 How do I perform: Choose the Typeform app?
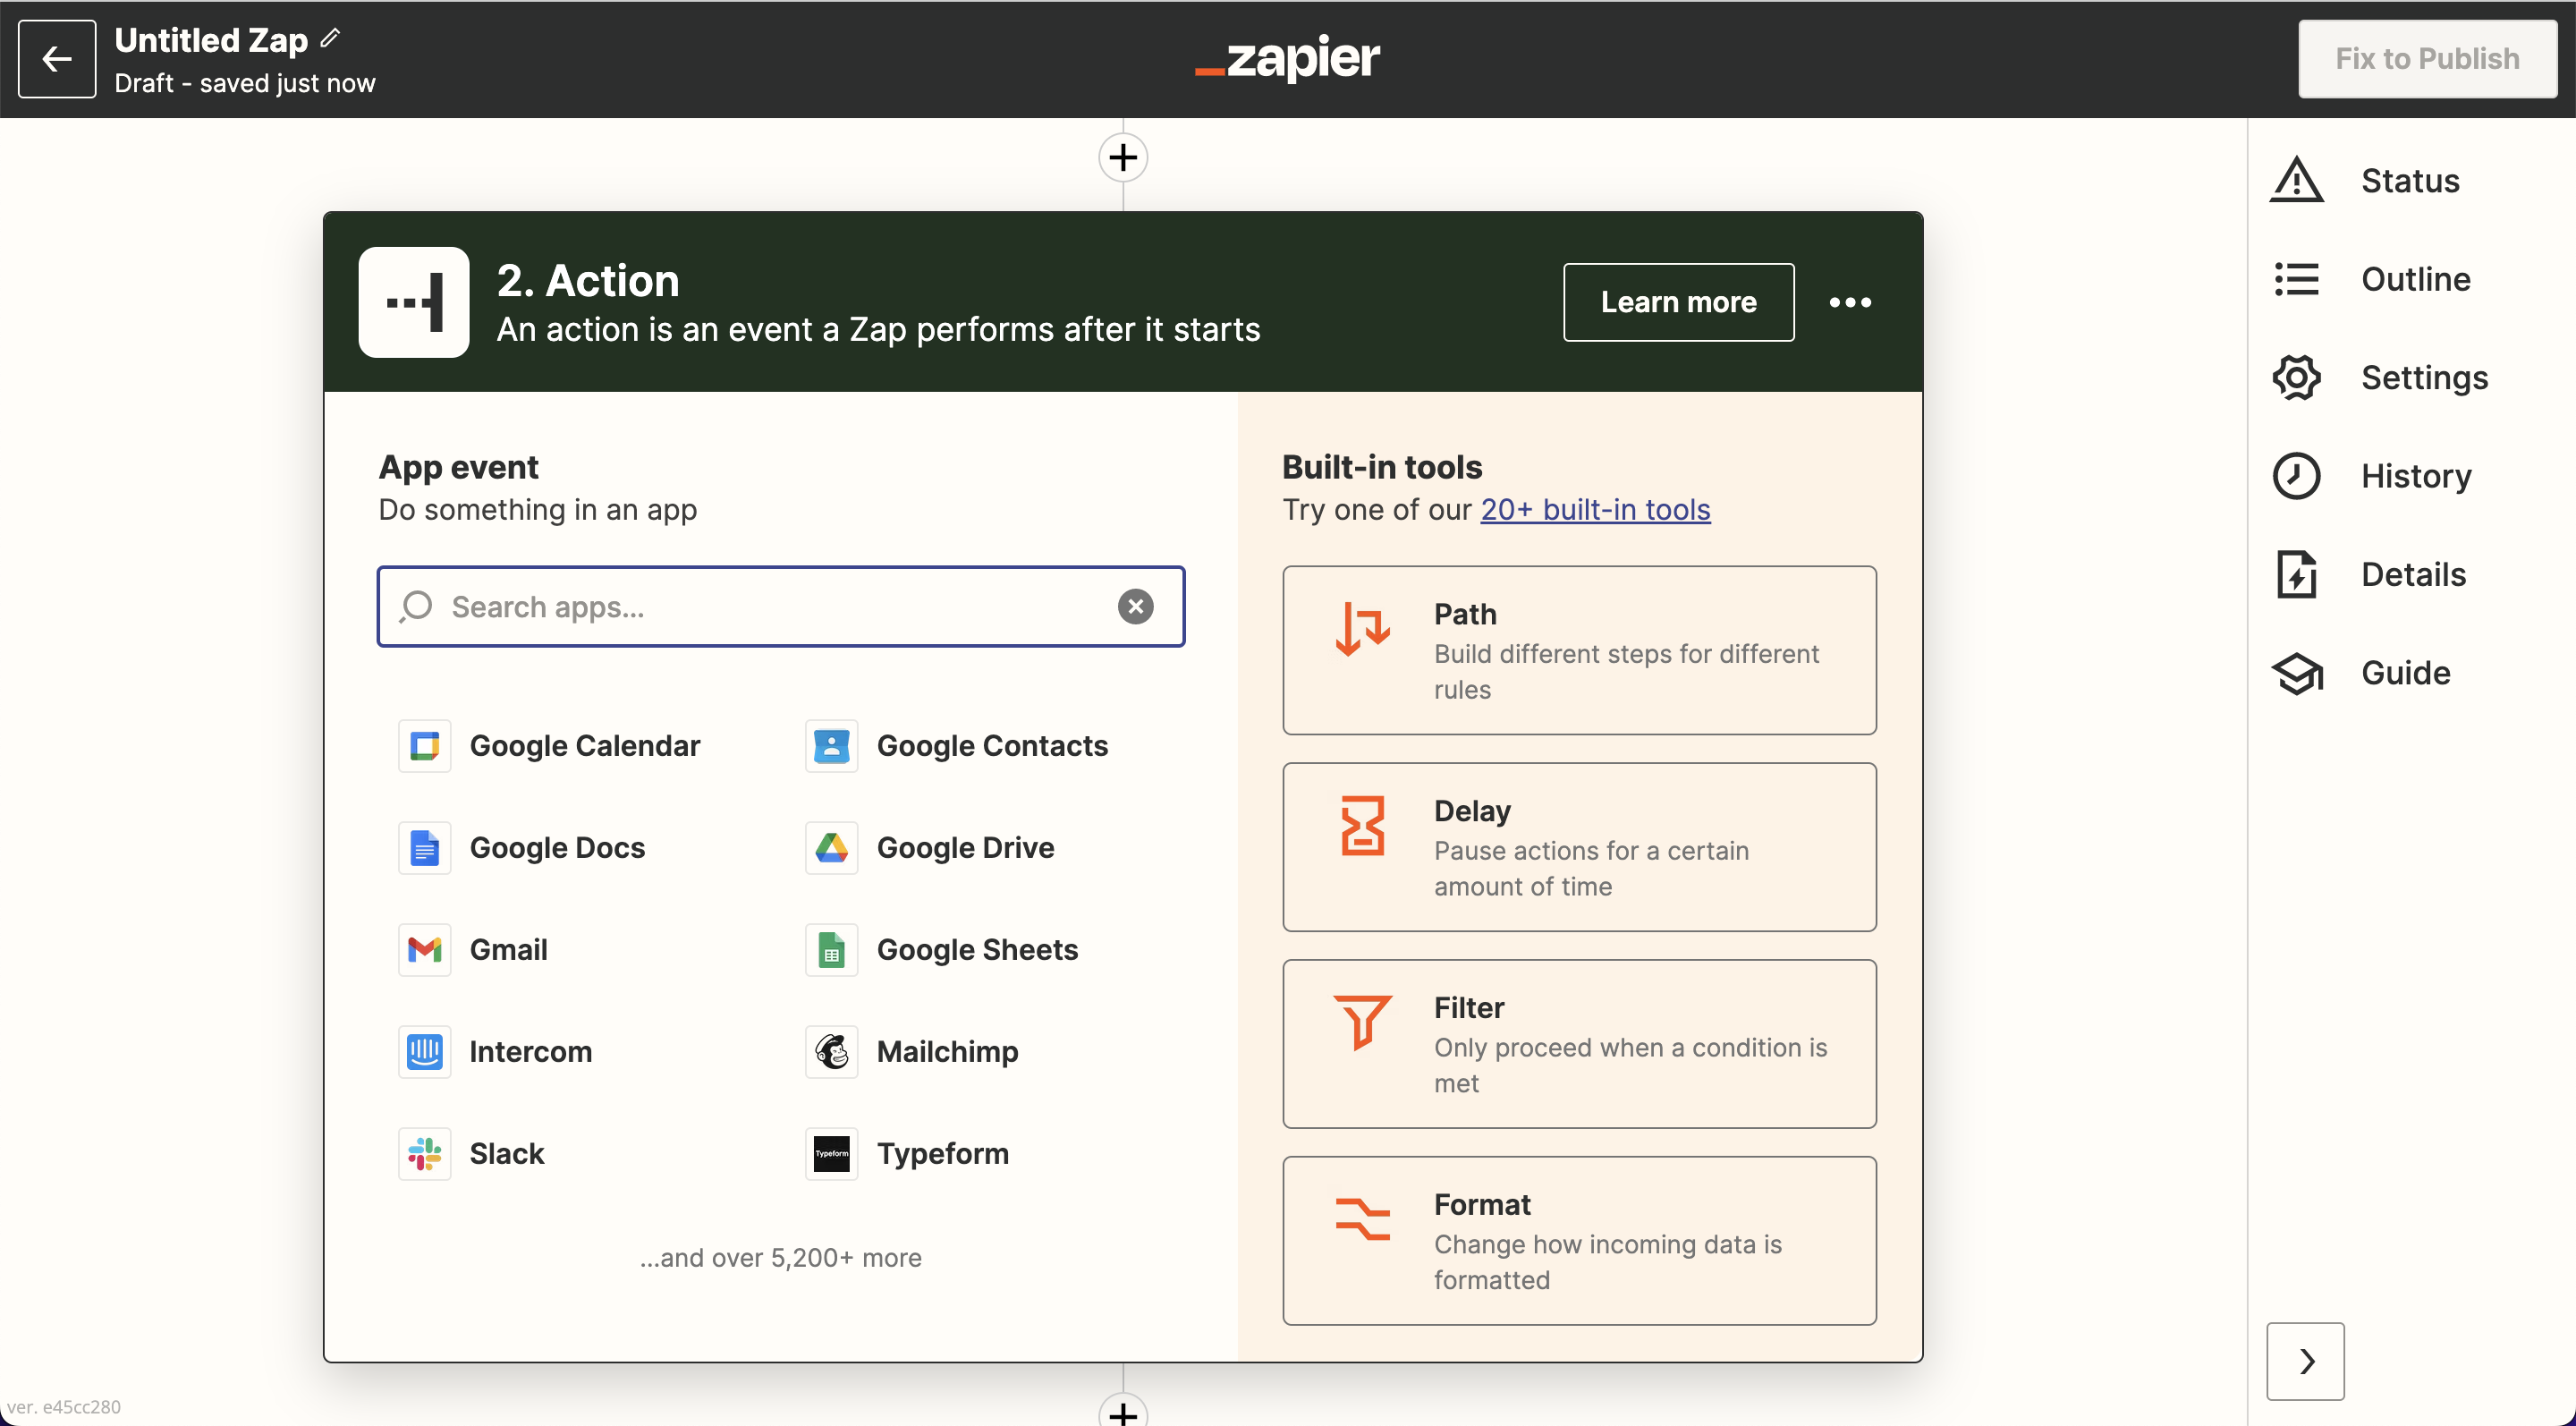coord(942,1153)
